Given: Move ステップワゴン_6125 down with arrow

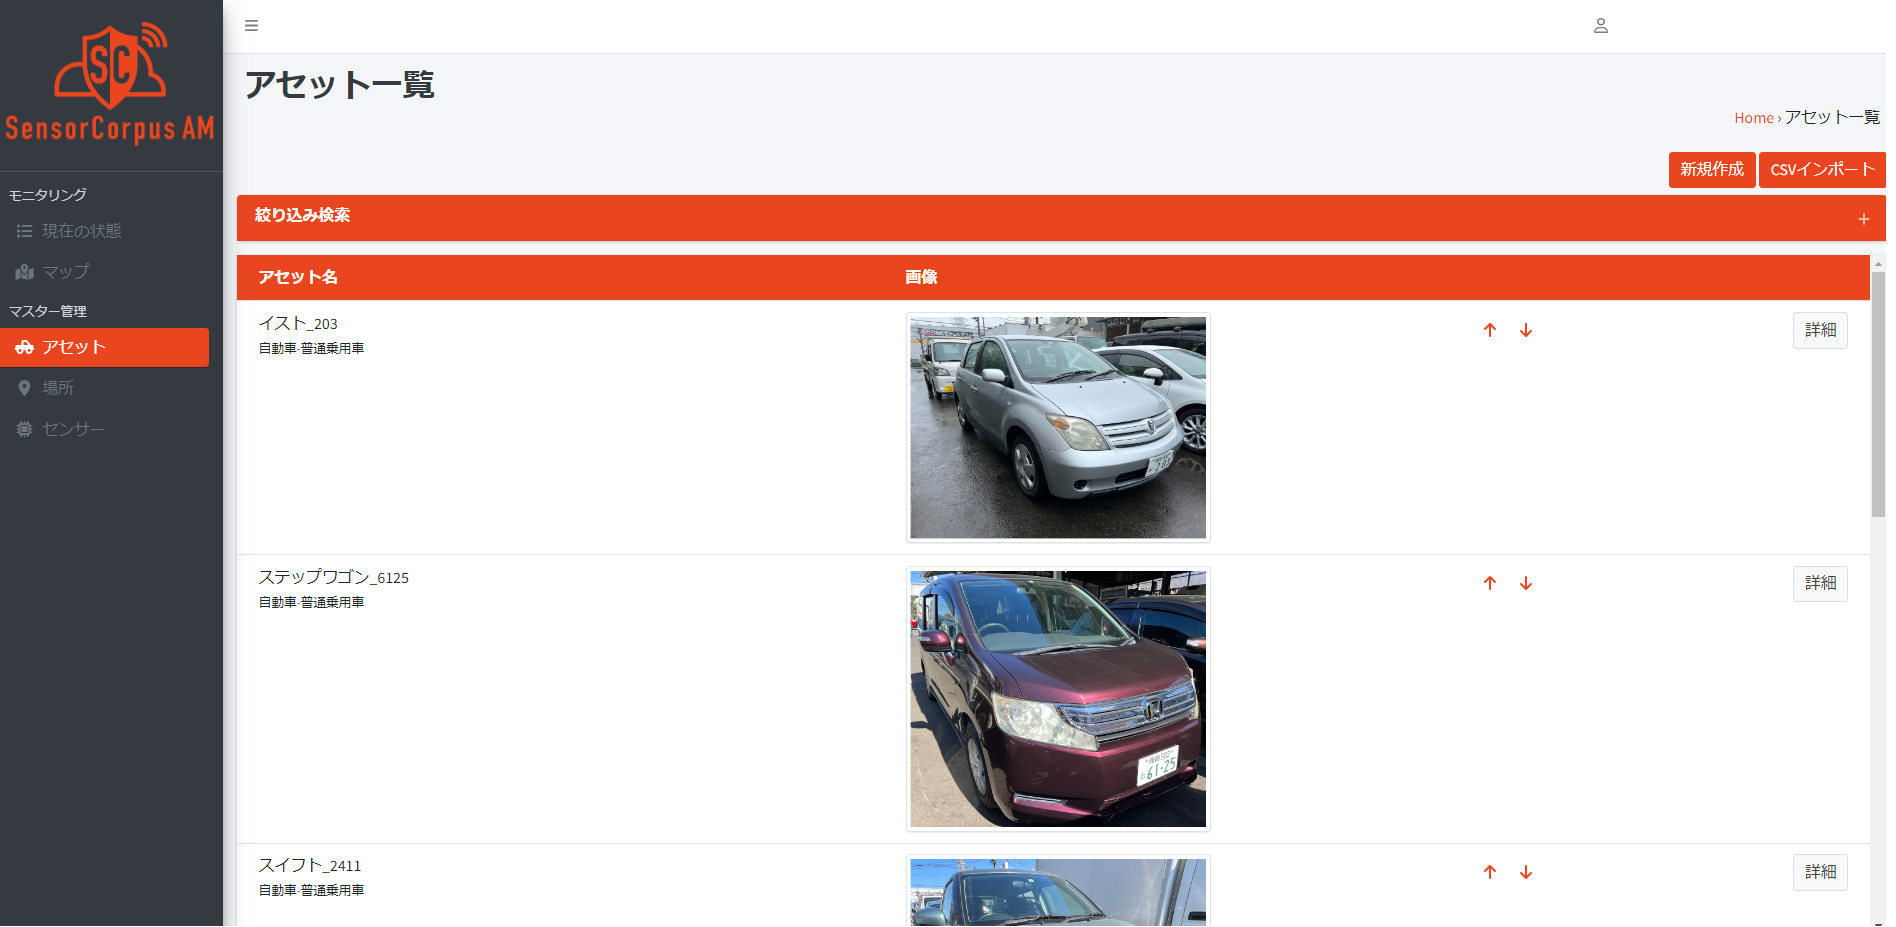Looking at the screenshot, I should [x=1525, y=583].
